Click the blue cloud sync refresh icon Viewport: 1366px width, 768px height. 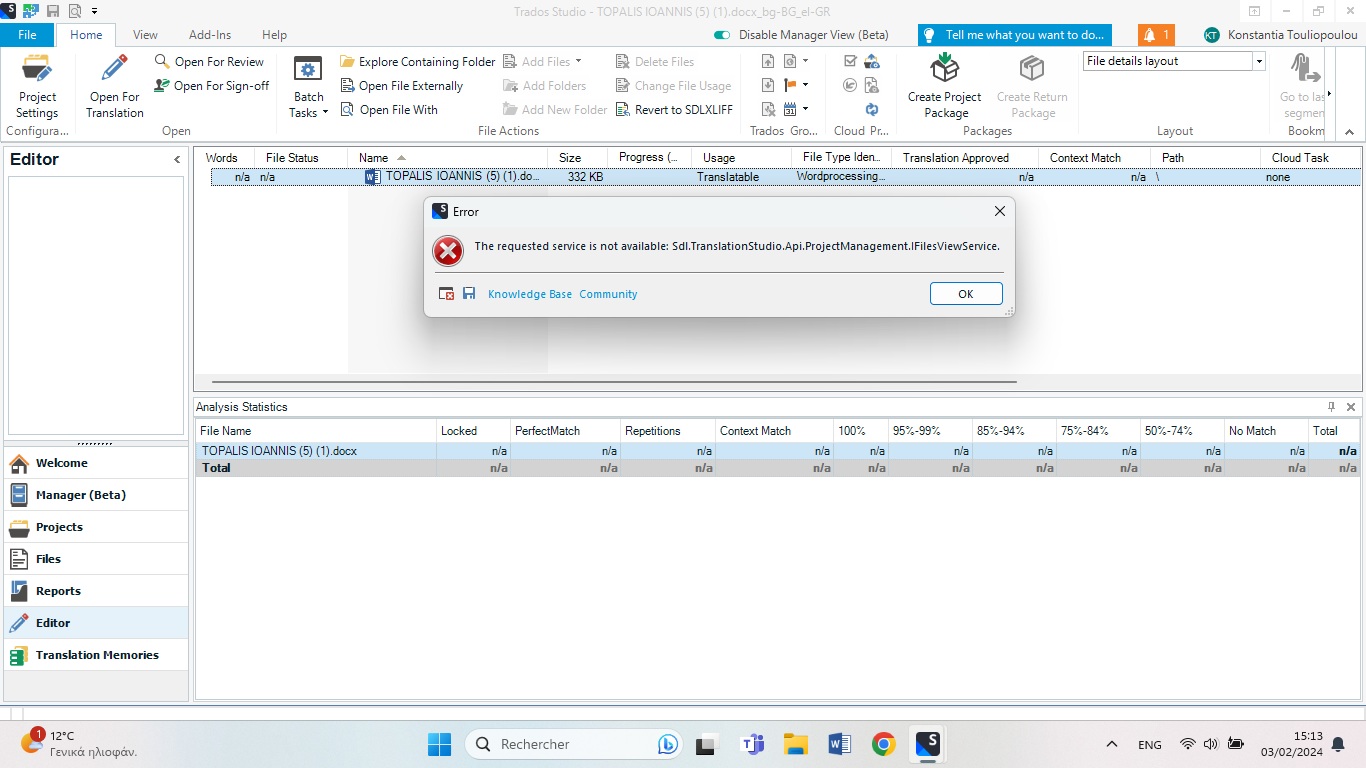point(872,109)
